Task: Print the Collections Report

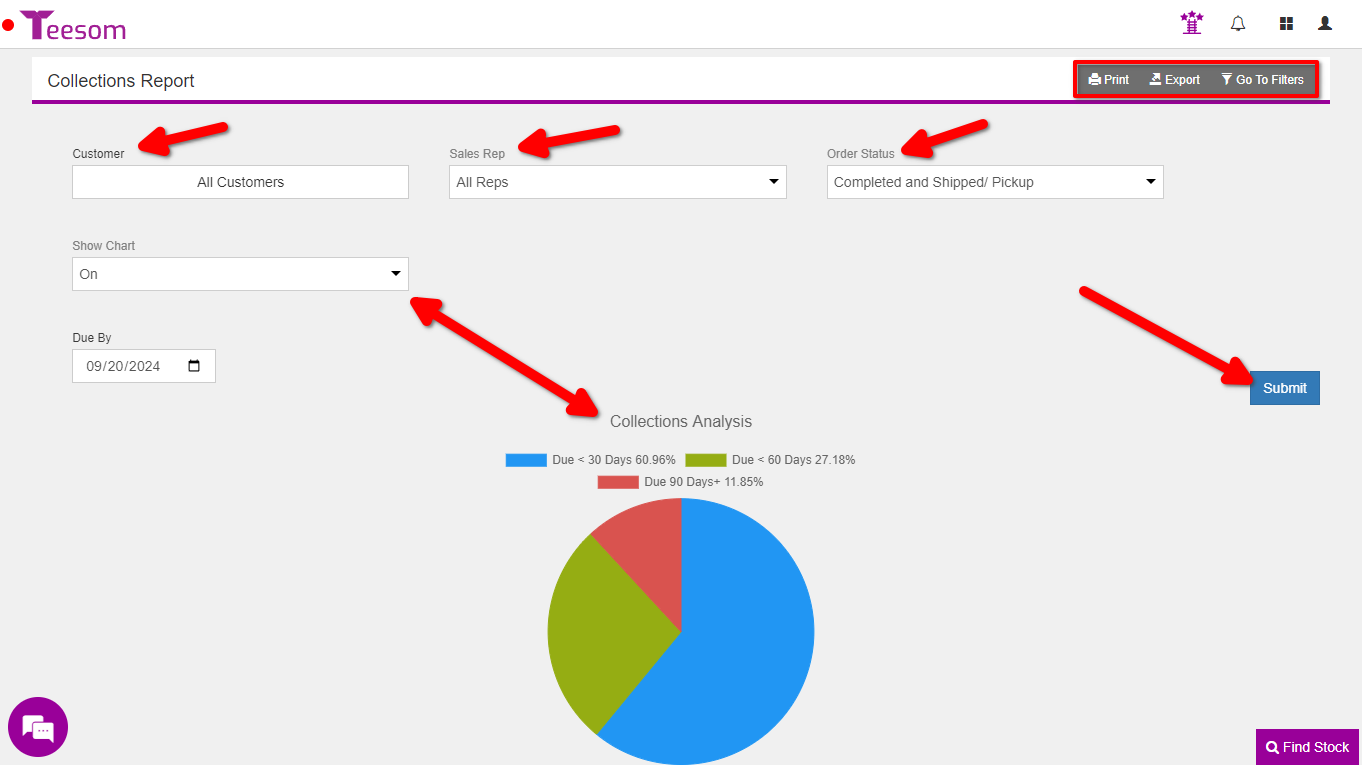Action: point(1109,80)
